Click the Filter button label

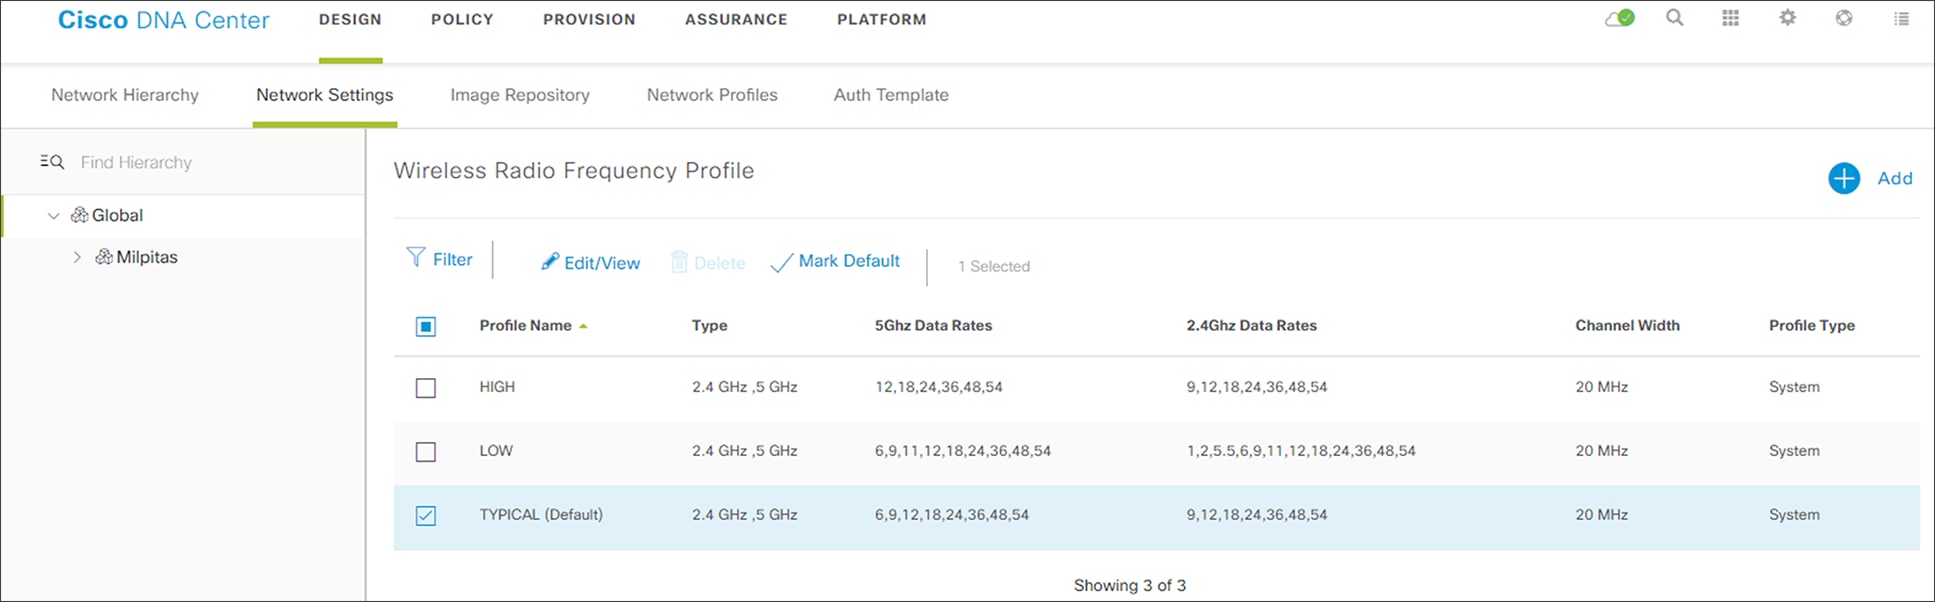tap(453, 260)
